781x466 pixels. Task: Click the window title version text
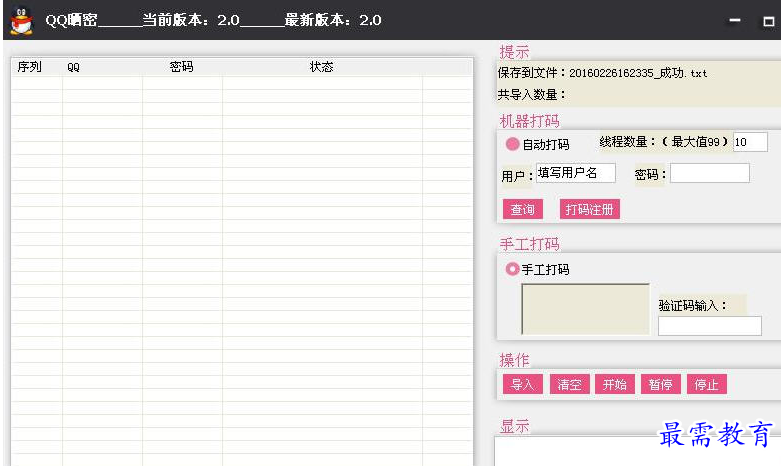click(x=213, y=20)
